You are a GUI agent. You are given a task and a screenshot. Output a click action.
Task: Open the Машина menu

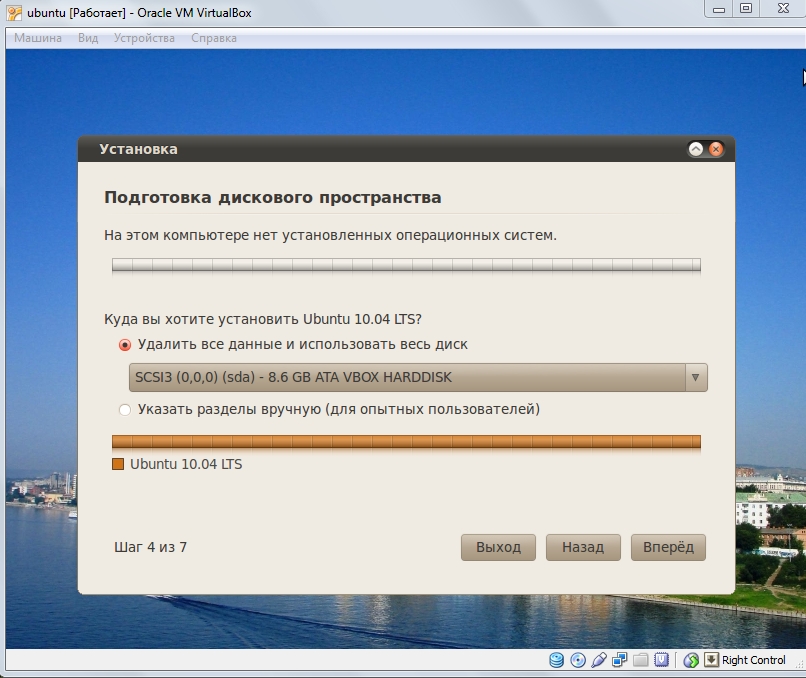pyautogui.click(x=38, y=38)
